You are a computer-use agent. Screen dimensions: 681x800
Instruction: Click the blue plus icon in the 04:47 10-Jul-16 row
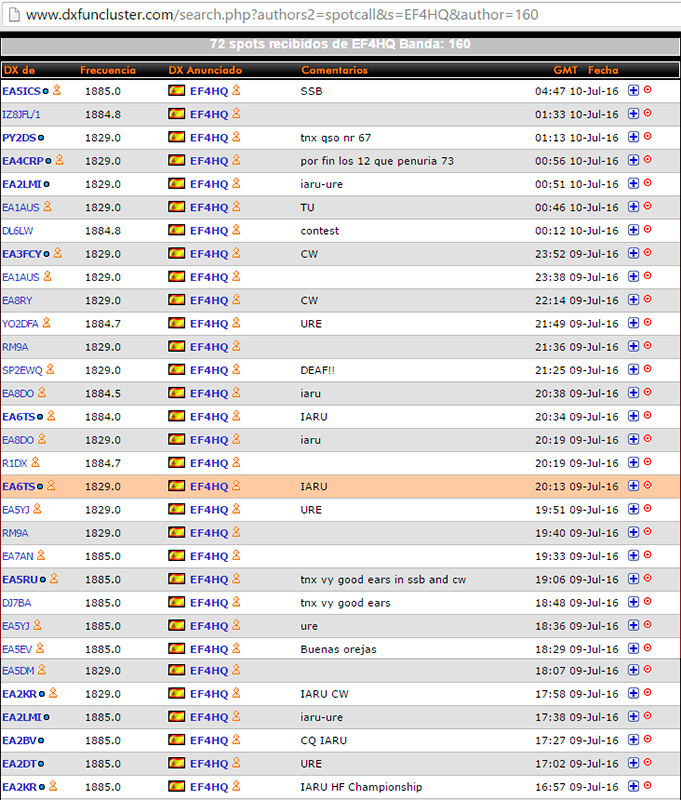(x=633, y=90)
